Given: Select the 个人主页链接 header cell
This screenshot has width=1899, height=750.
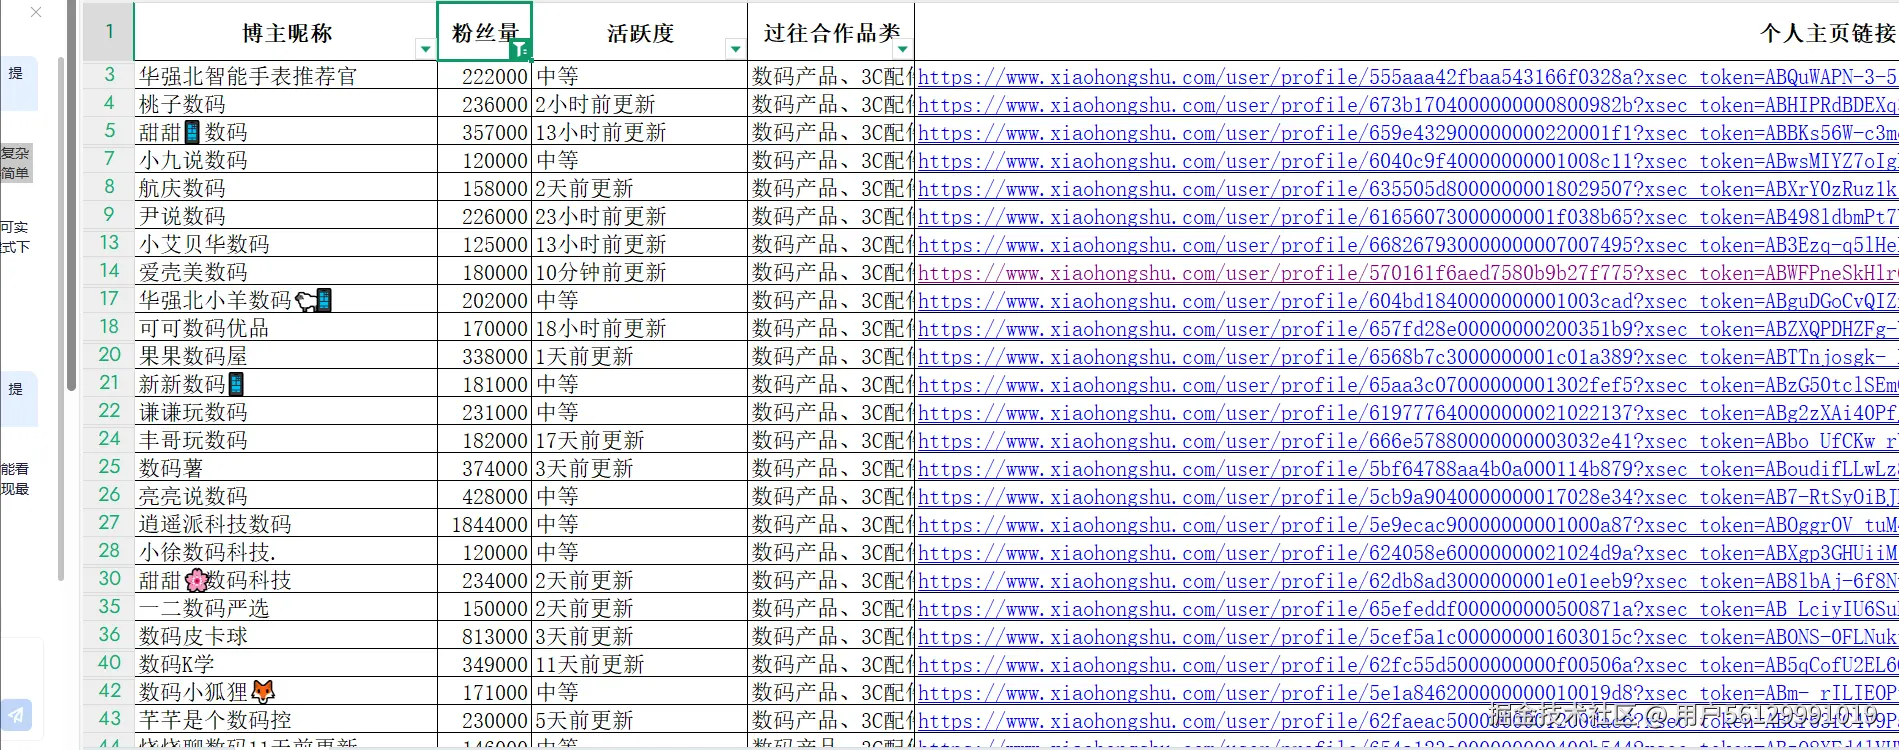Looking at the screenshot, I should 1406,32.
